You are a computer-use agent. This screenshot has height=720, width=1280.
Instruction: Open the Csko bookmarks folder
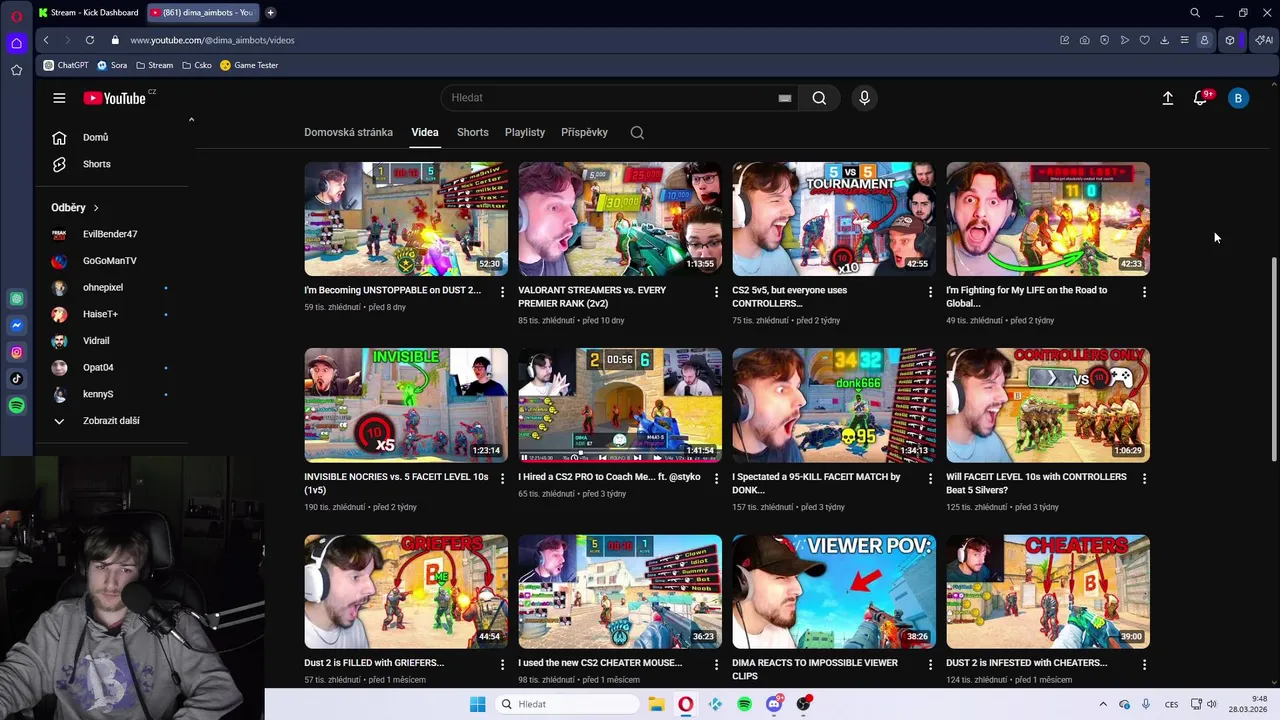tap(197, 65)
